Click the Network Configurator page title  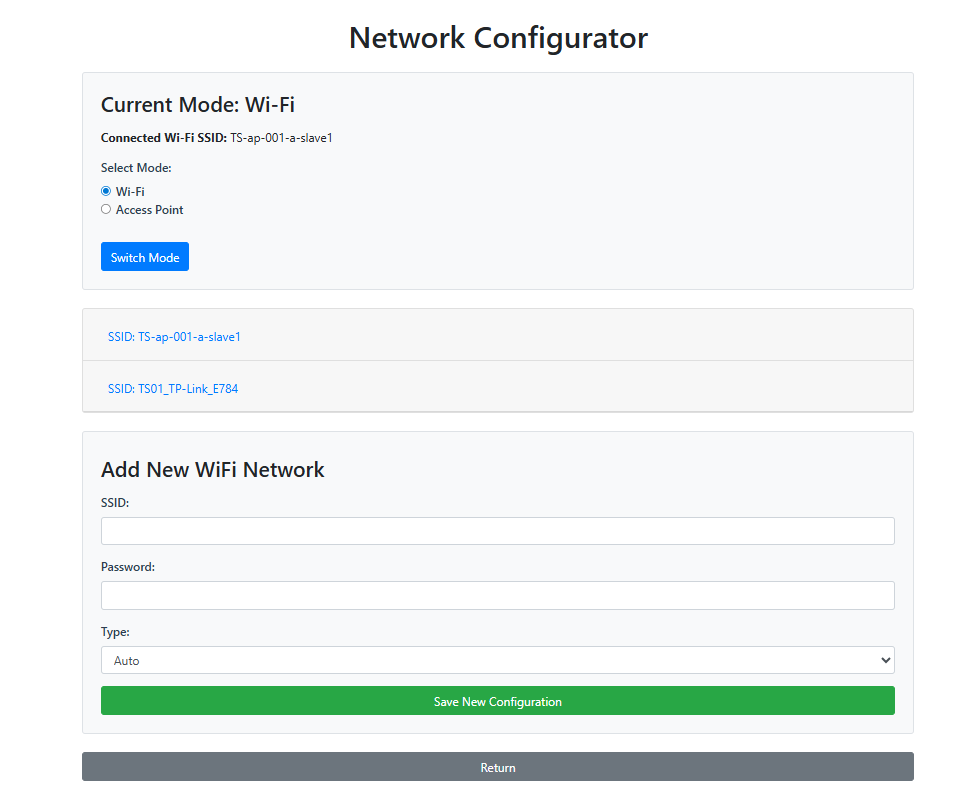(x=497, y=37)
